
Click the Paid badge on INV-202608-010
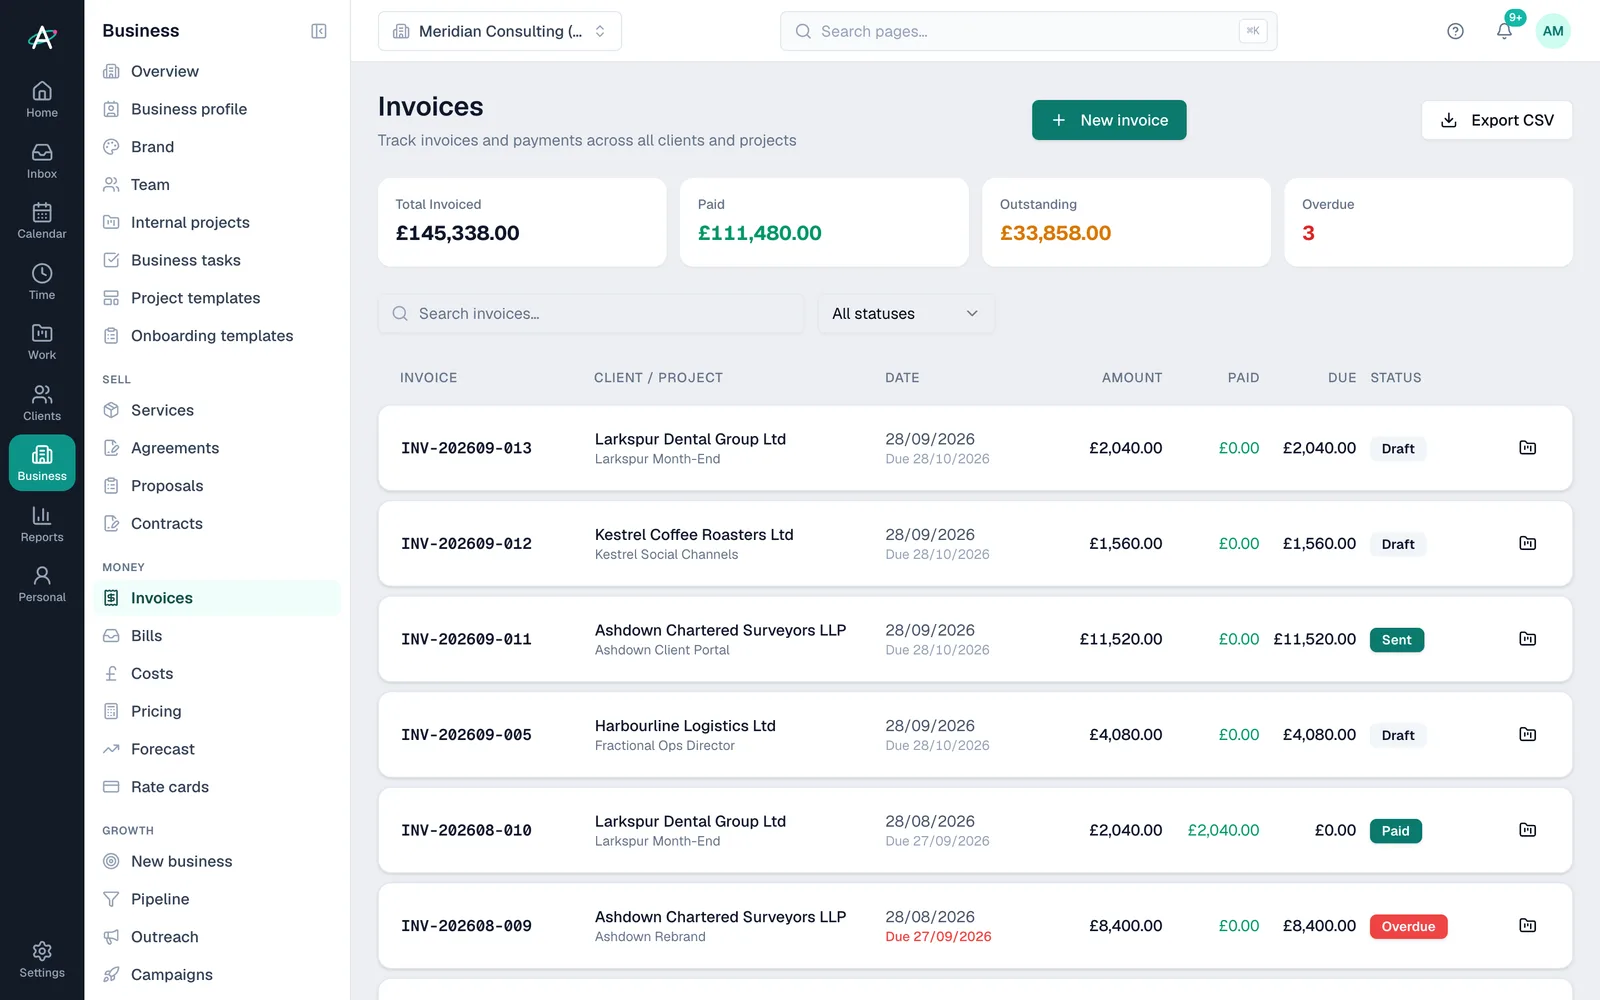coord(1396,831)
